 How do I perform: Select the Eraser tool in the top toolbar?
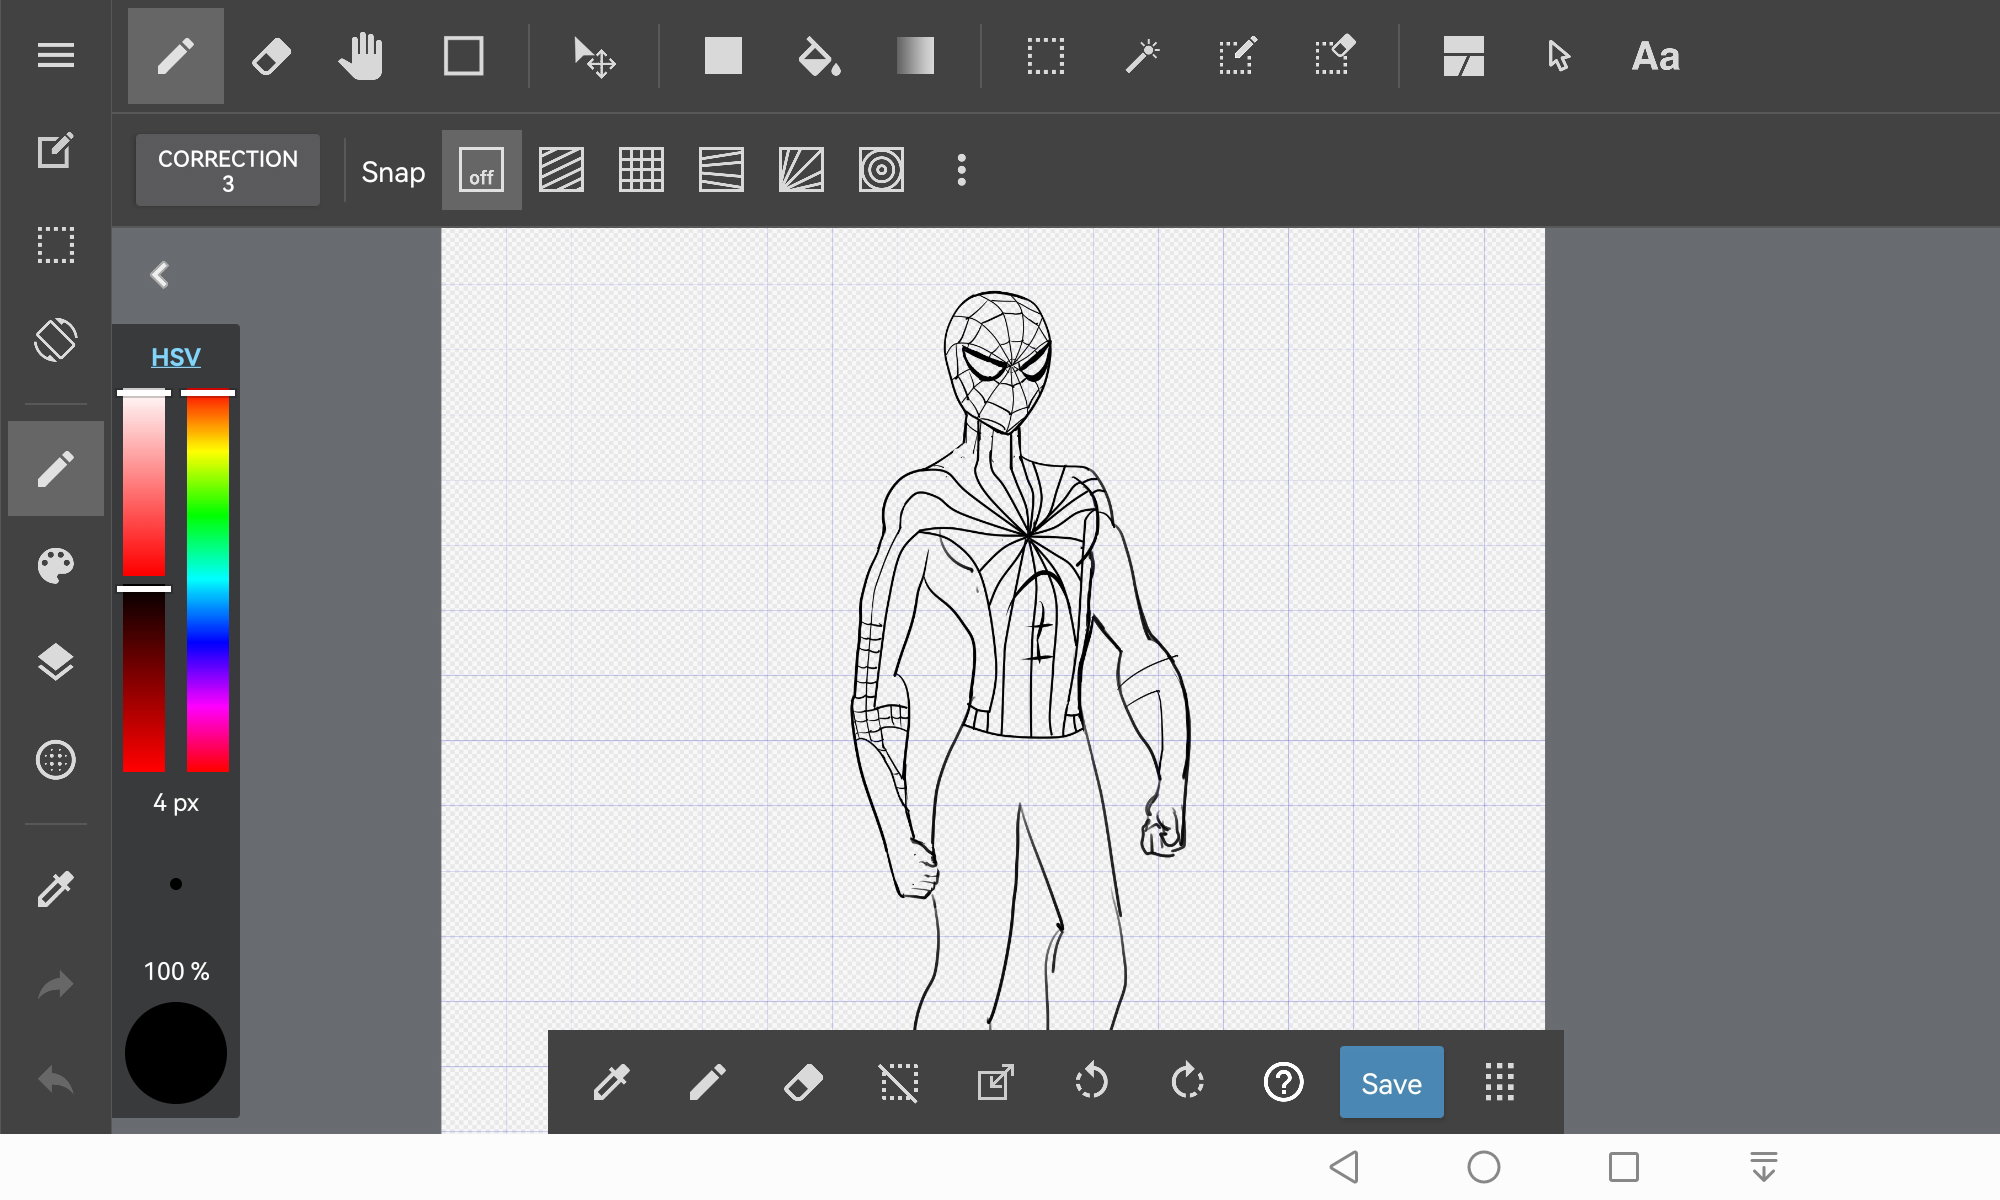click(x=271, y=56)
